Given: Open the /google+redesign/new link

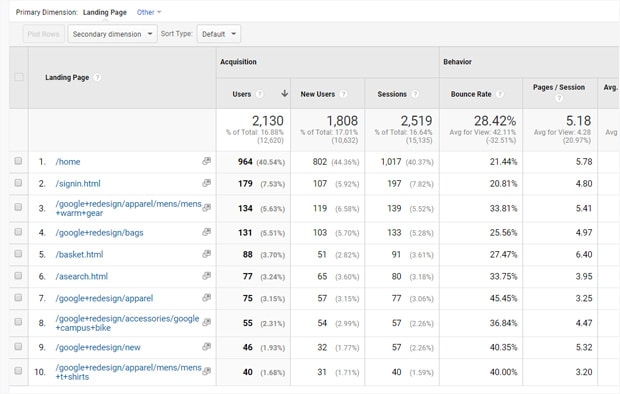Looking at the screenshot, I should click(98, 347).
